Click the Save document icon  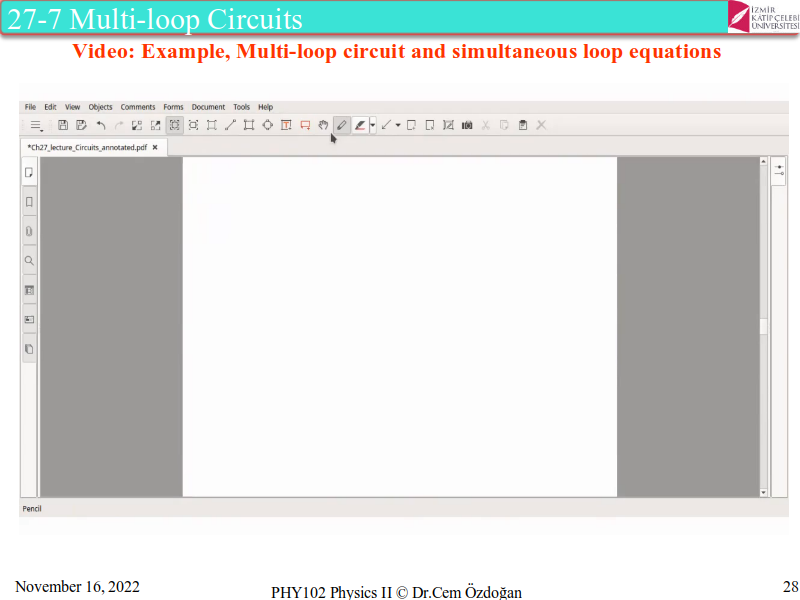tap(63, 125)
